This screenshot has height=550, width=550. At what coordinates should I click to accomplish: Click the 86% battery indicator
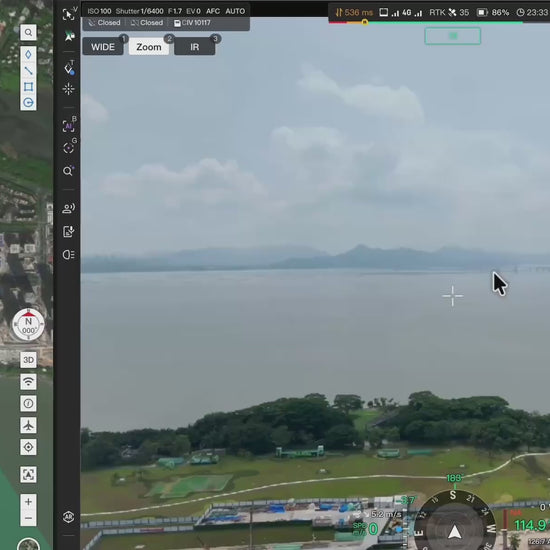click(493, 13)
